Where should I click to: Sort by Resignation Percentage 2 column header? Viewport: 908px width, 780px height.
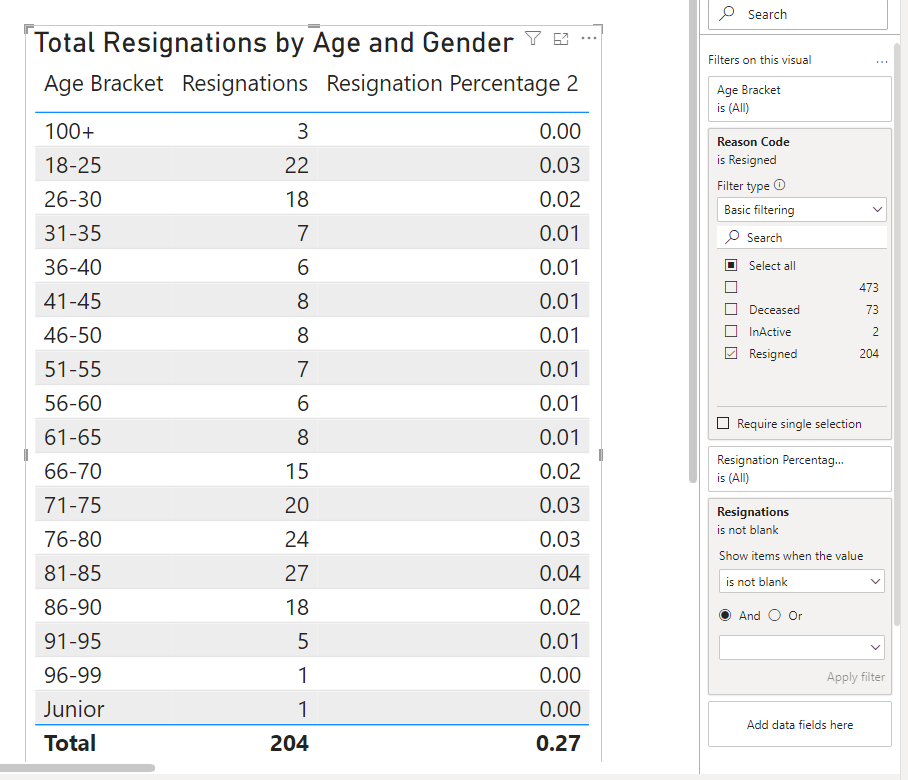[x=452, y=84]
